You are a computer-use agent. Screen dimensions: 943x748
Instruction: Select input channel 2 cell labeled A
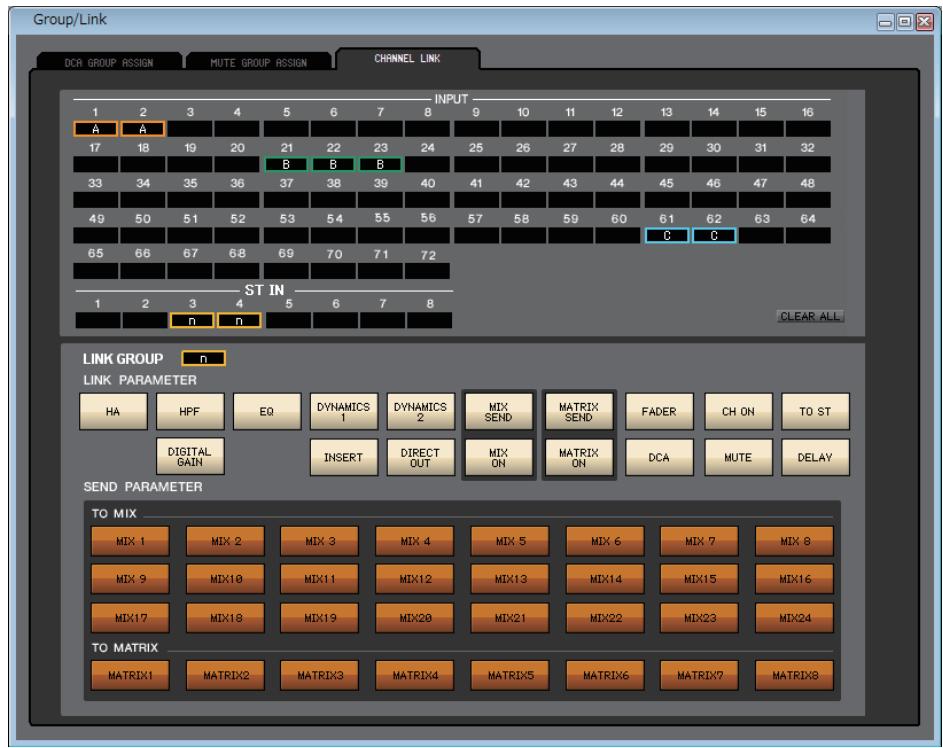coord(143,129)
